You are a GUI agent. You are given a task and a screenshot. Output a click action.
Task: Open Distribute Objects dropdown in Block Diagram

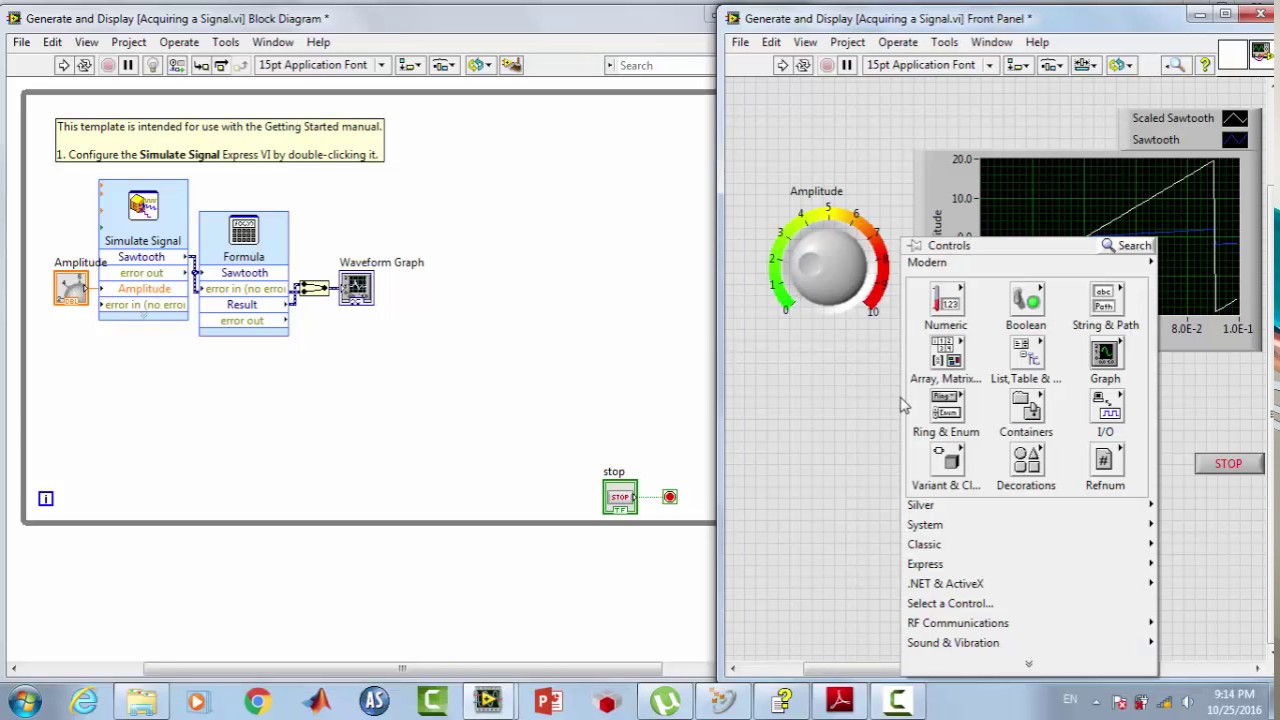point(443,65)
